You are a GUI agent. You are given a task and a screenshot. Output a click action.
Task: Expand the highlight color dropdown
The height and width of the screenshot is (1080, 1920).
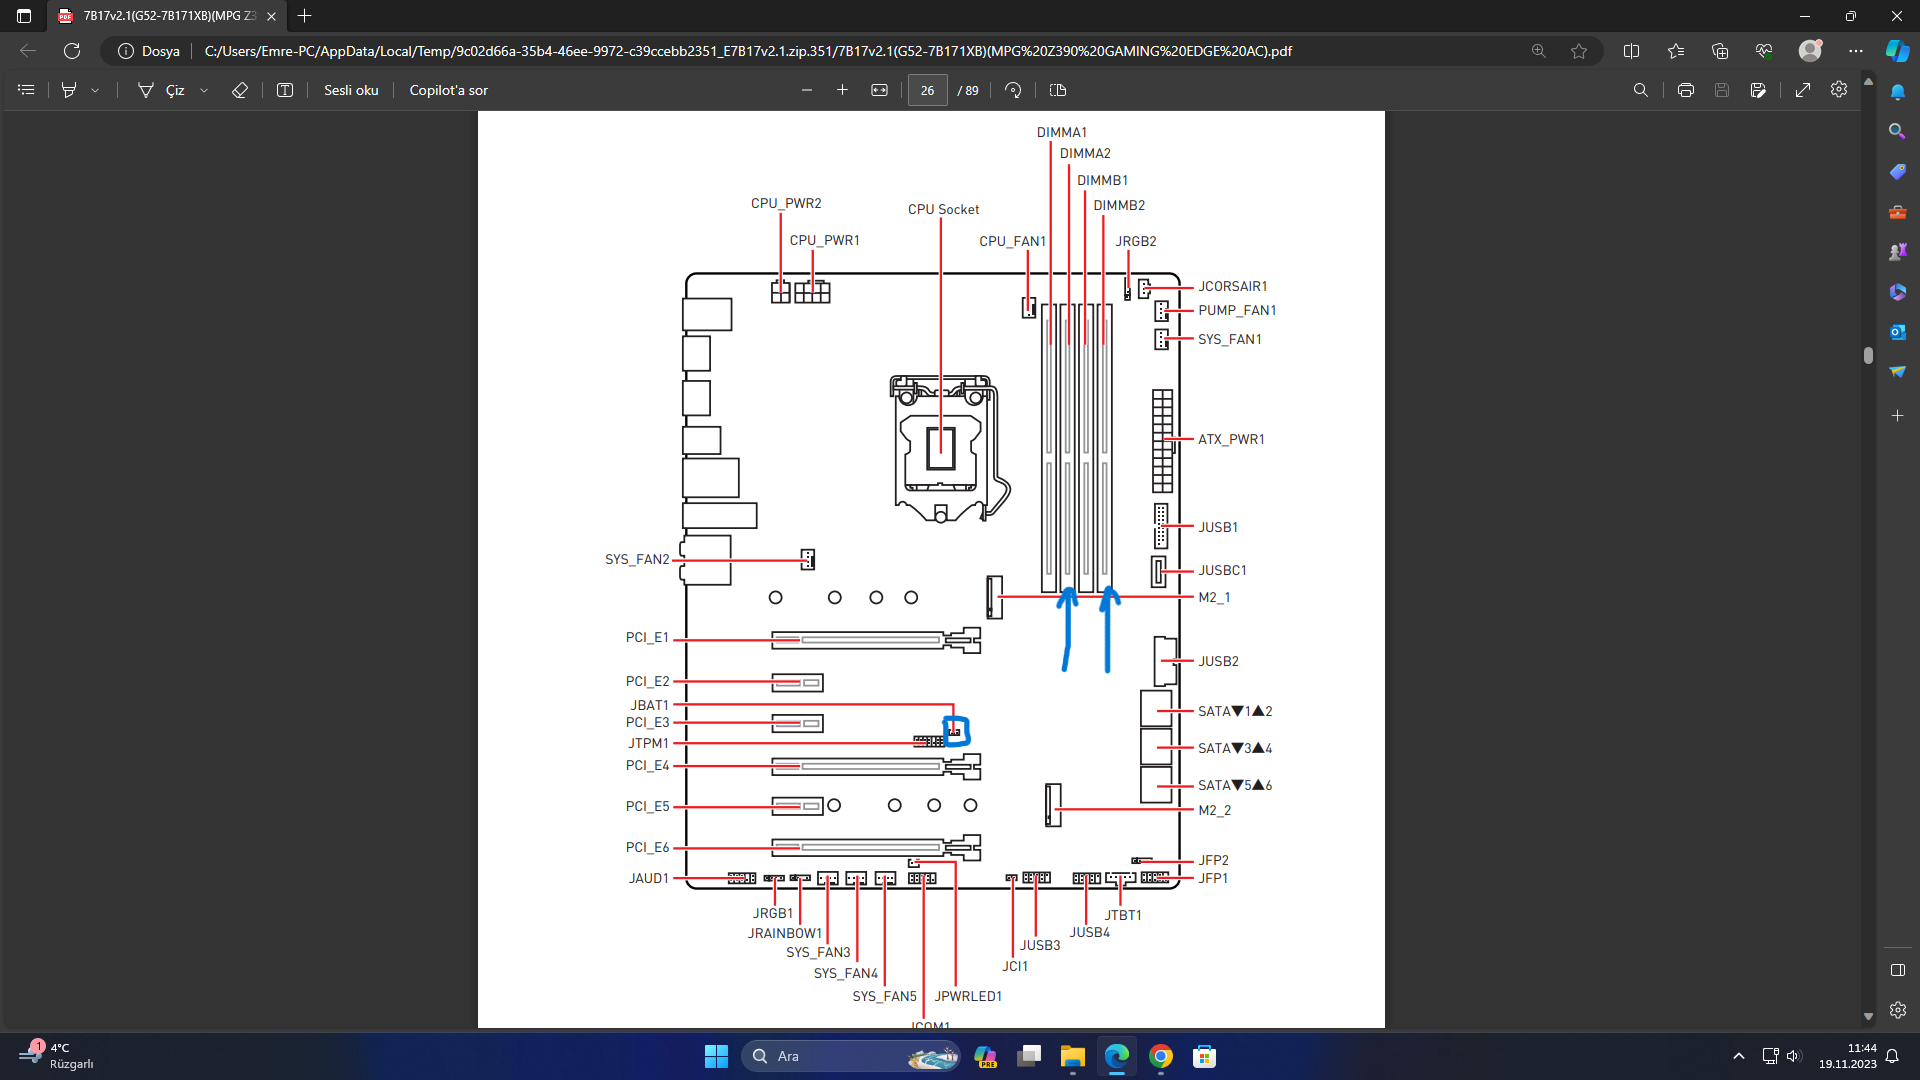coord(95,90)
